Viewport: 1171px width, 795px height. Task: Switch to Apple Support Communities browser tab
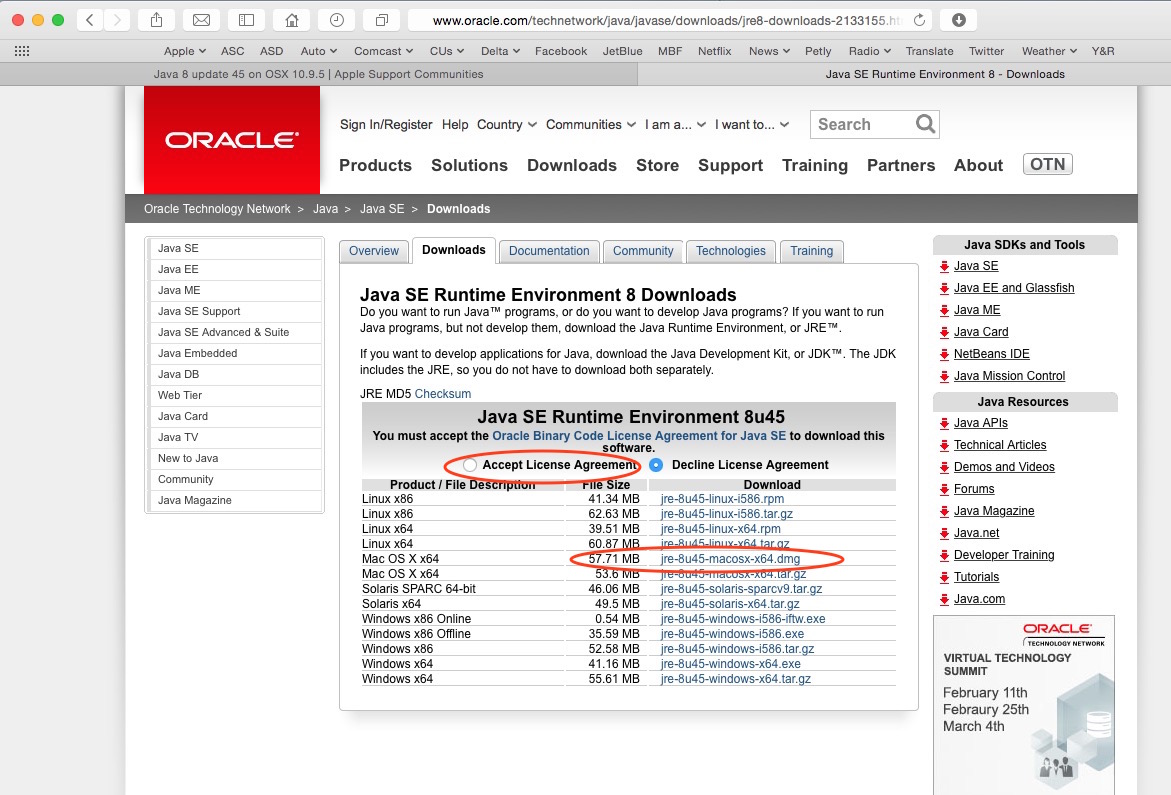pos(319,74)
